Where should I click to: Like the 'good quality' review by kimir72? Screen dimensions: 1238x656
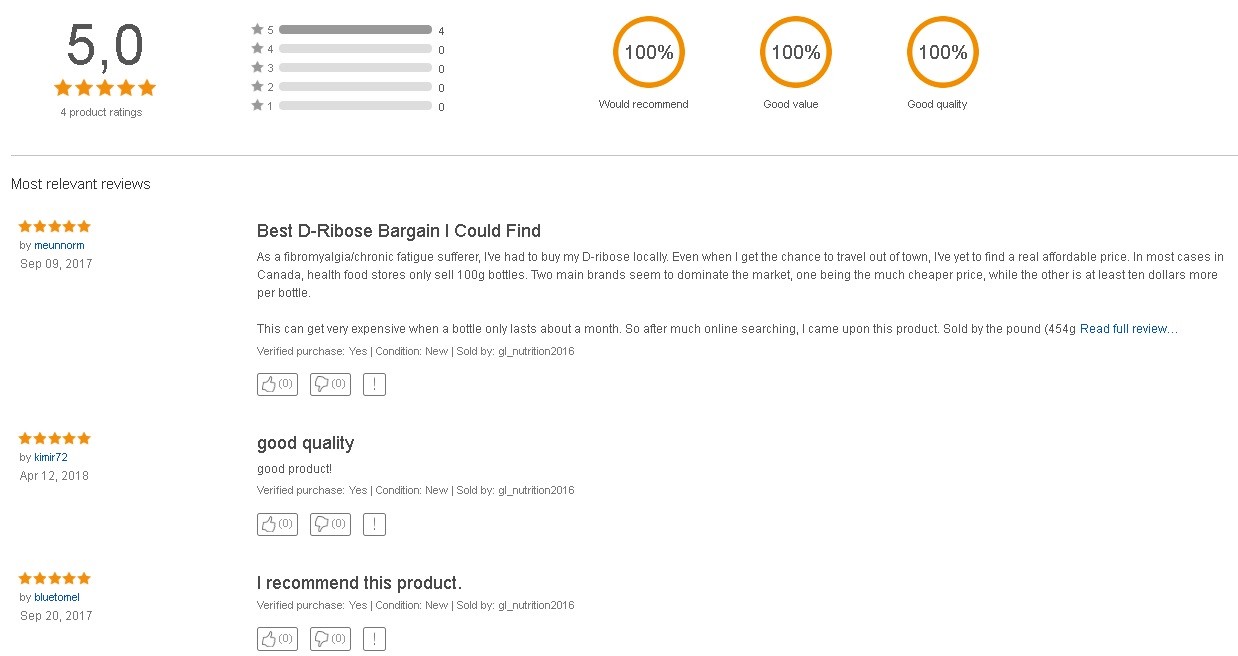(277, 524)
